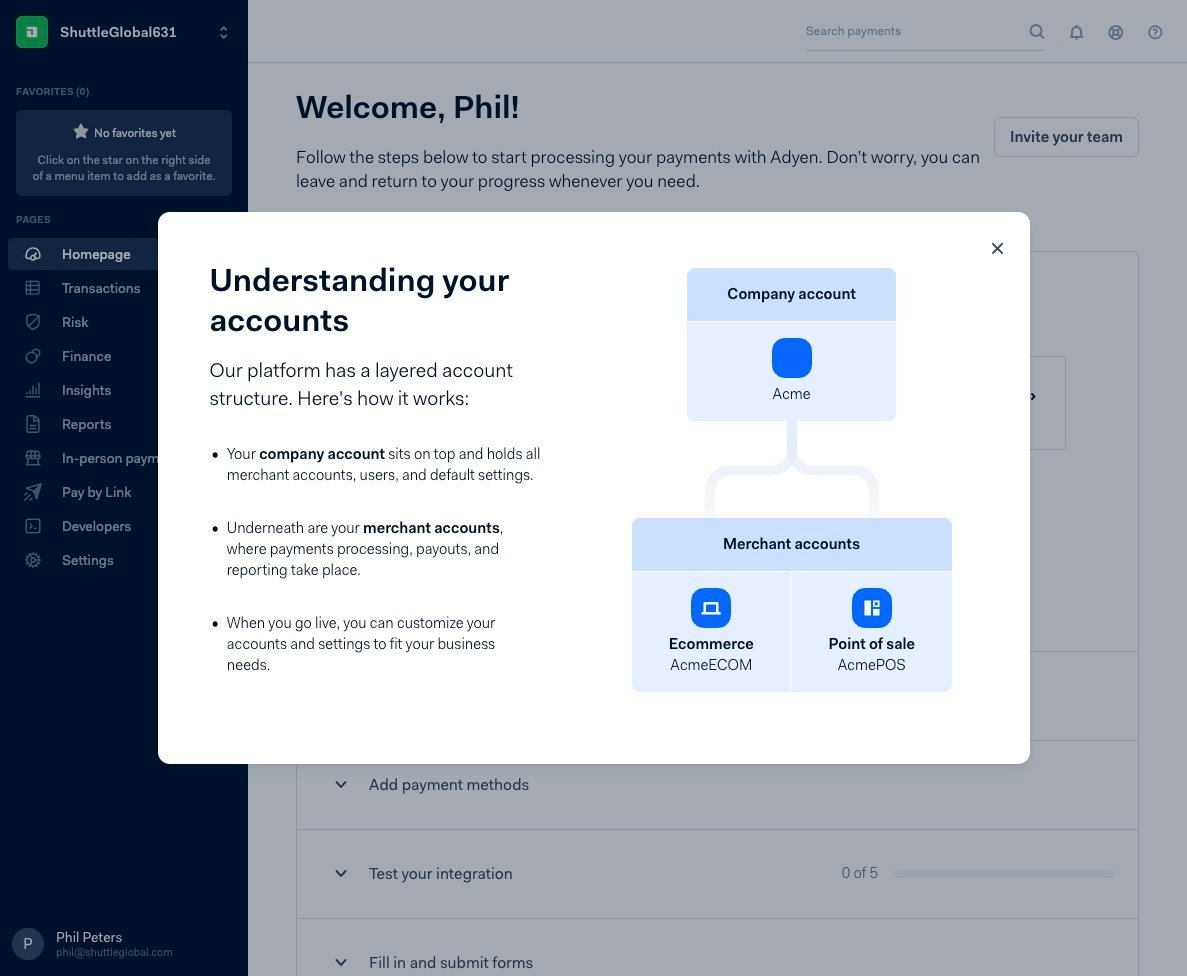1187x976 pixels.
Task: Click the AcmePOS account label
Action: click(x=871, y=665)
